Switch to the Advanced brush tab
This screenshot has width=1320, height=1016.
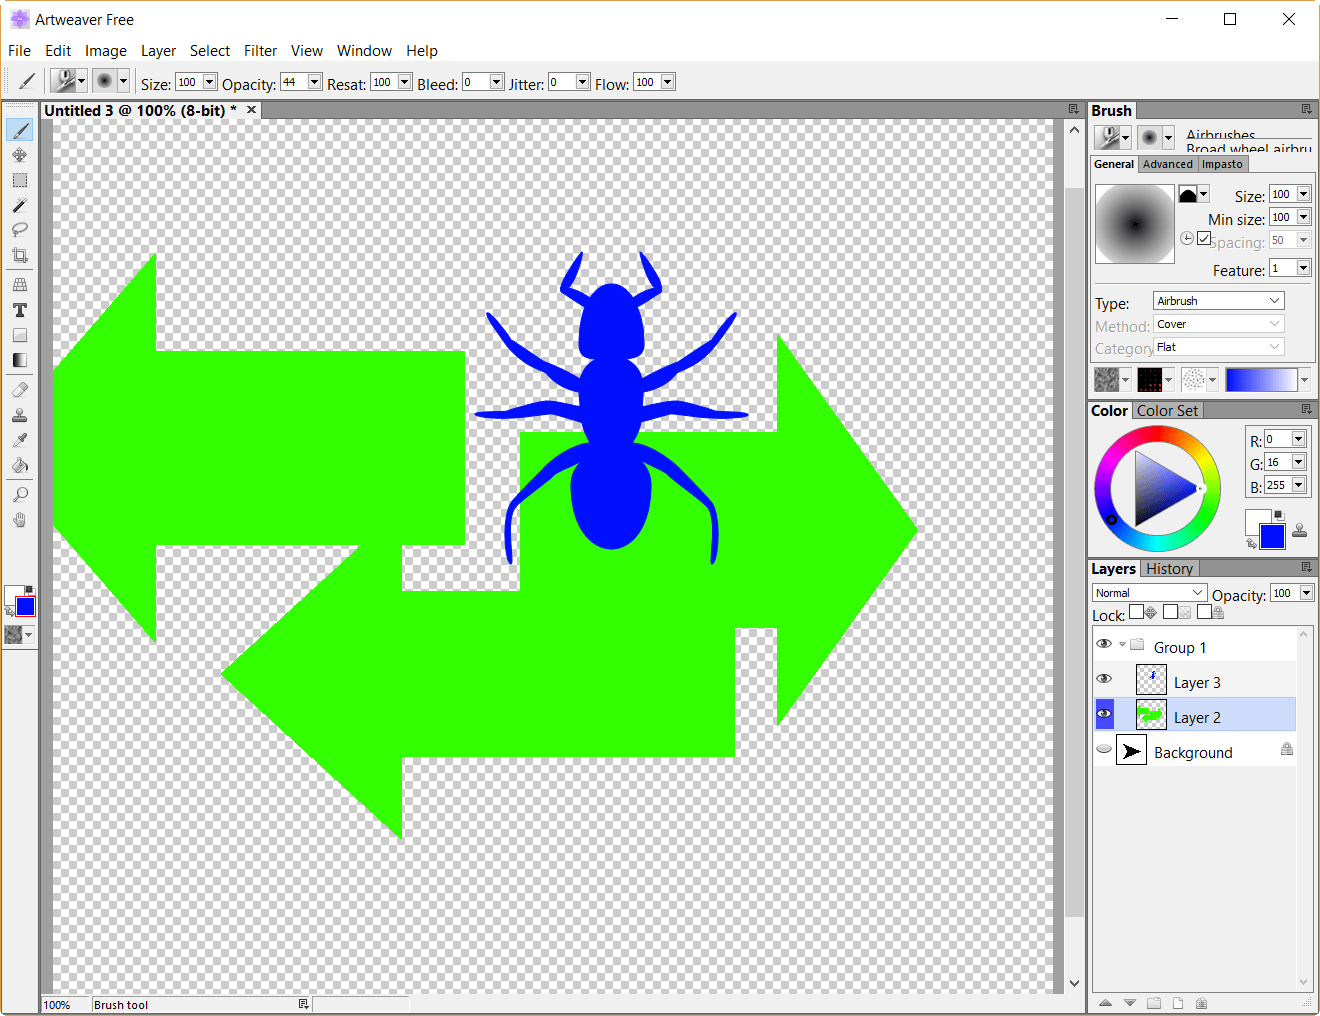click(1167, 163)
